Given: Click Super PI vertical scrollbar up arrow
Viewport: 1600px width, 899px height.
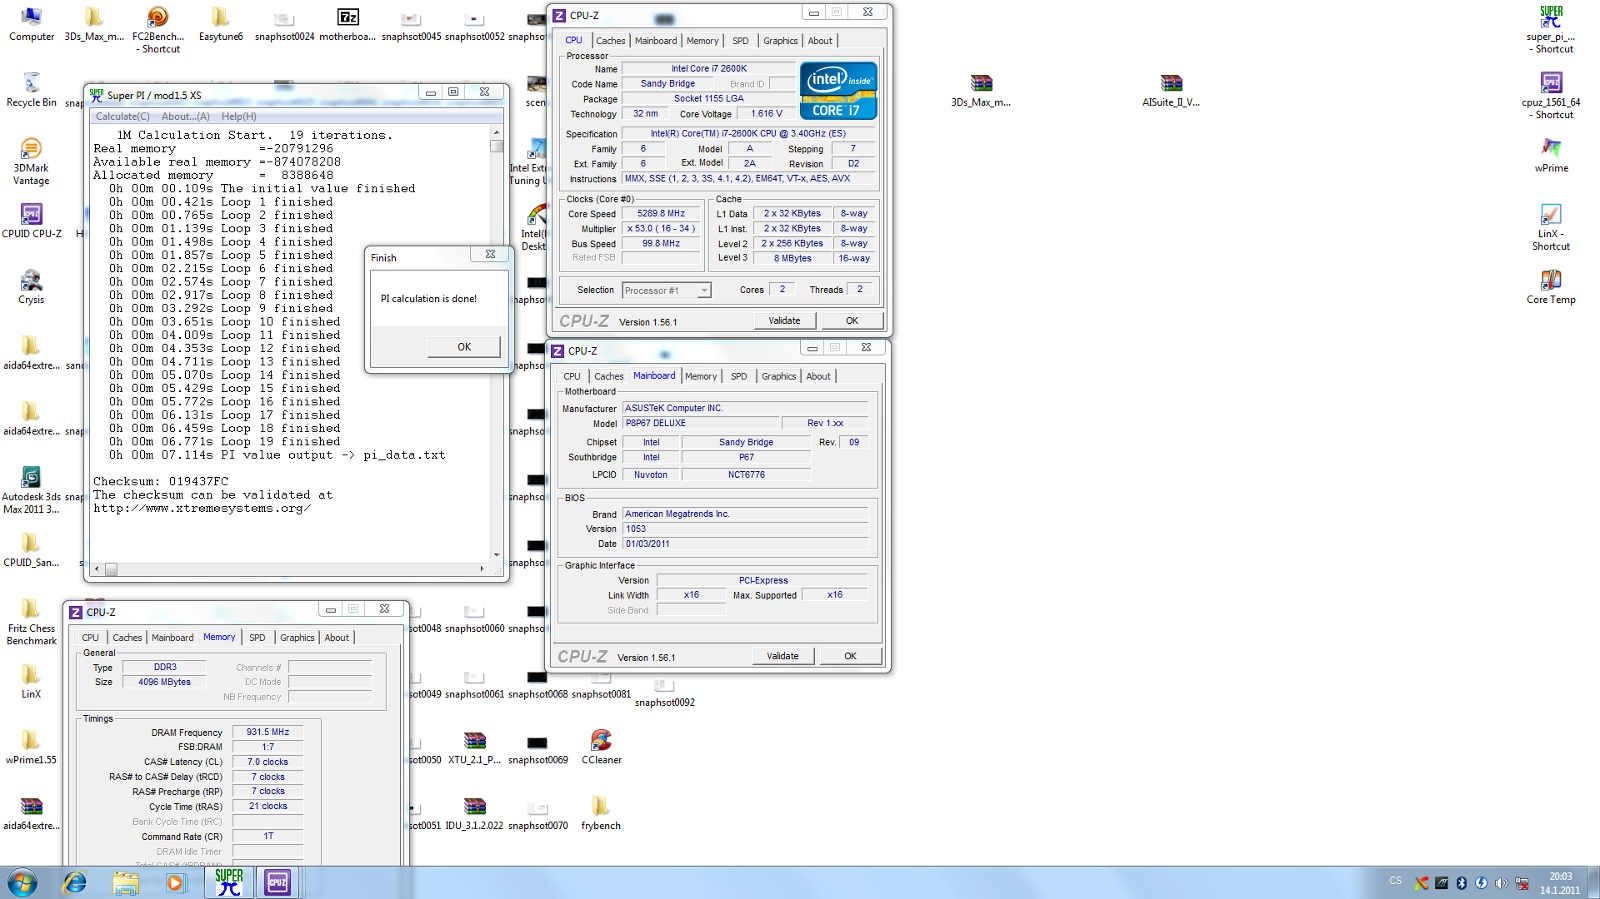Looking at the screenshot, I should (x=497, y=132).
